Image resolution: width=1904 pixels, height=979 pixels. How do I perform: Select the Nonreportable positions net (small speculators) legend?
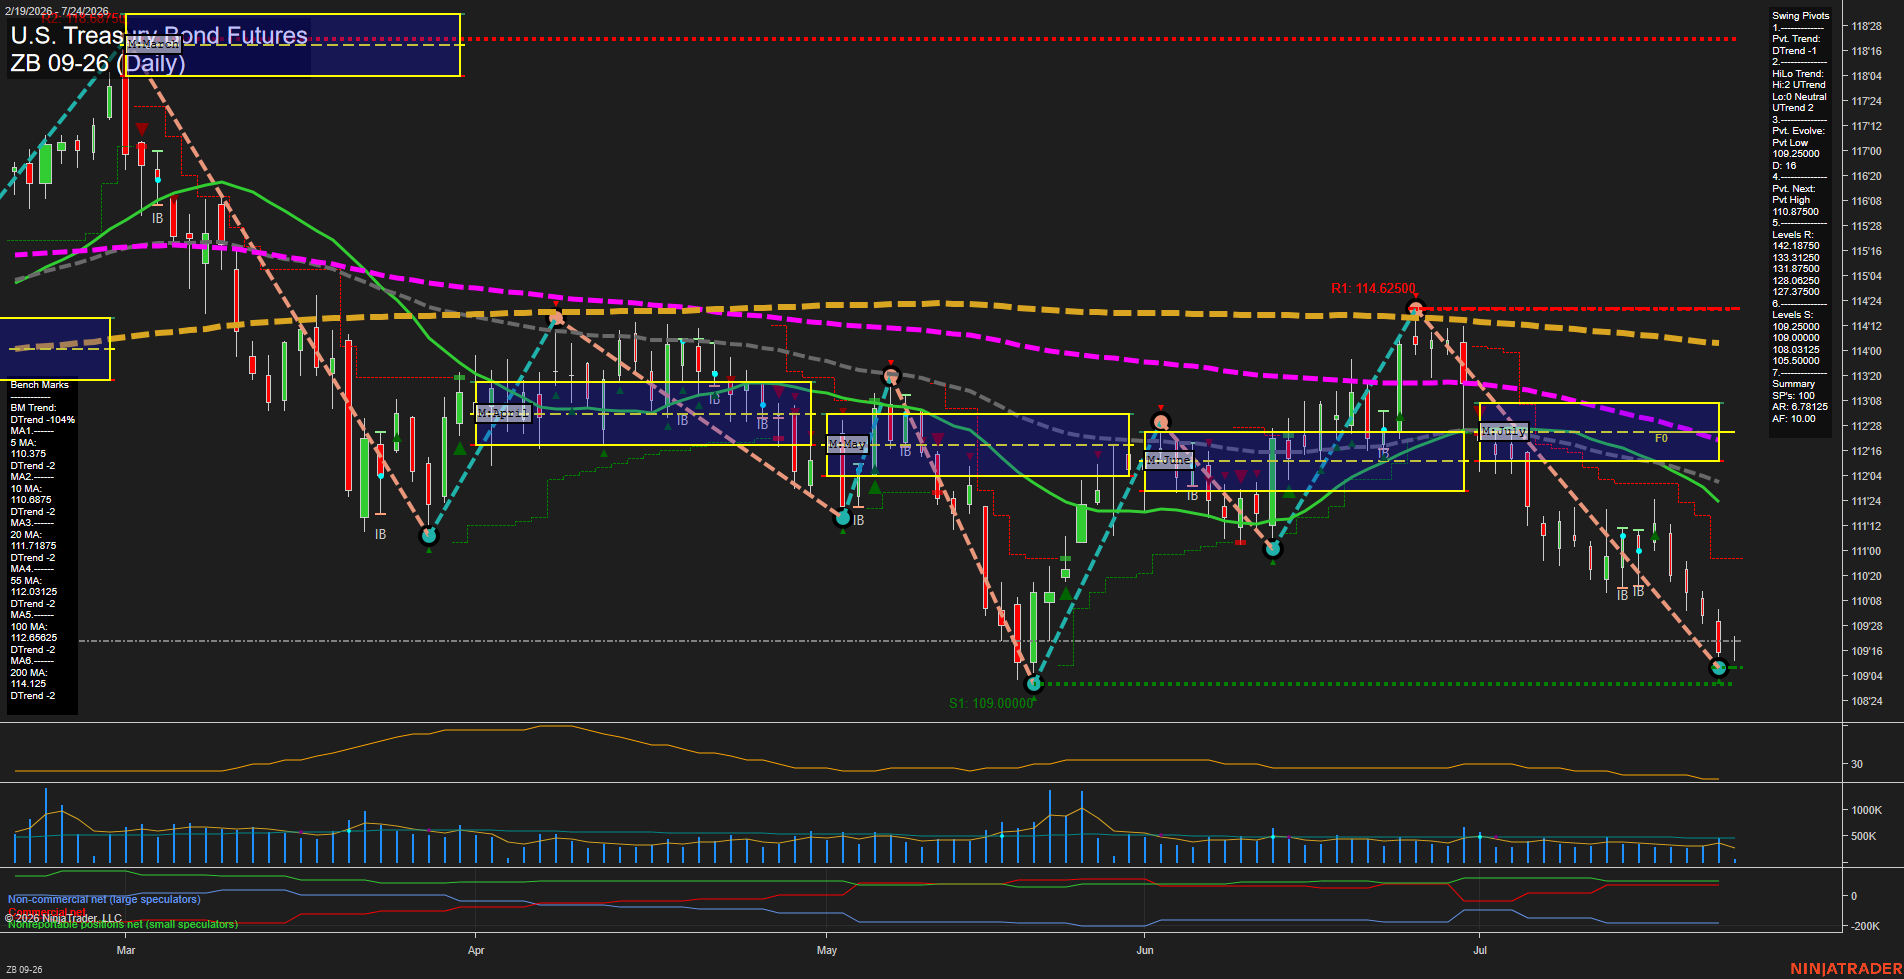123,925
